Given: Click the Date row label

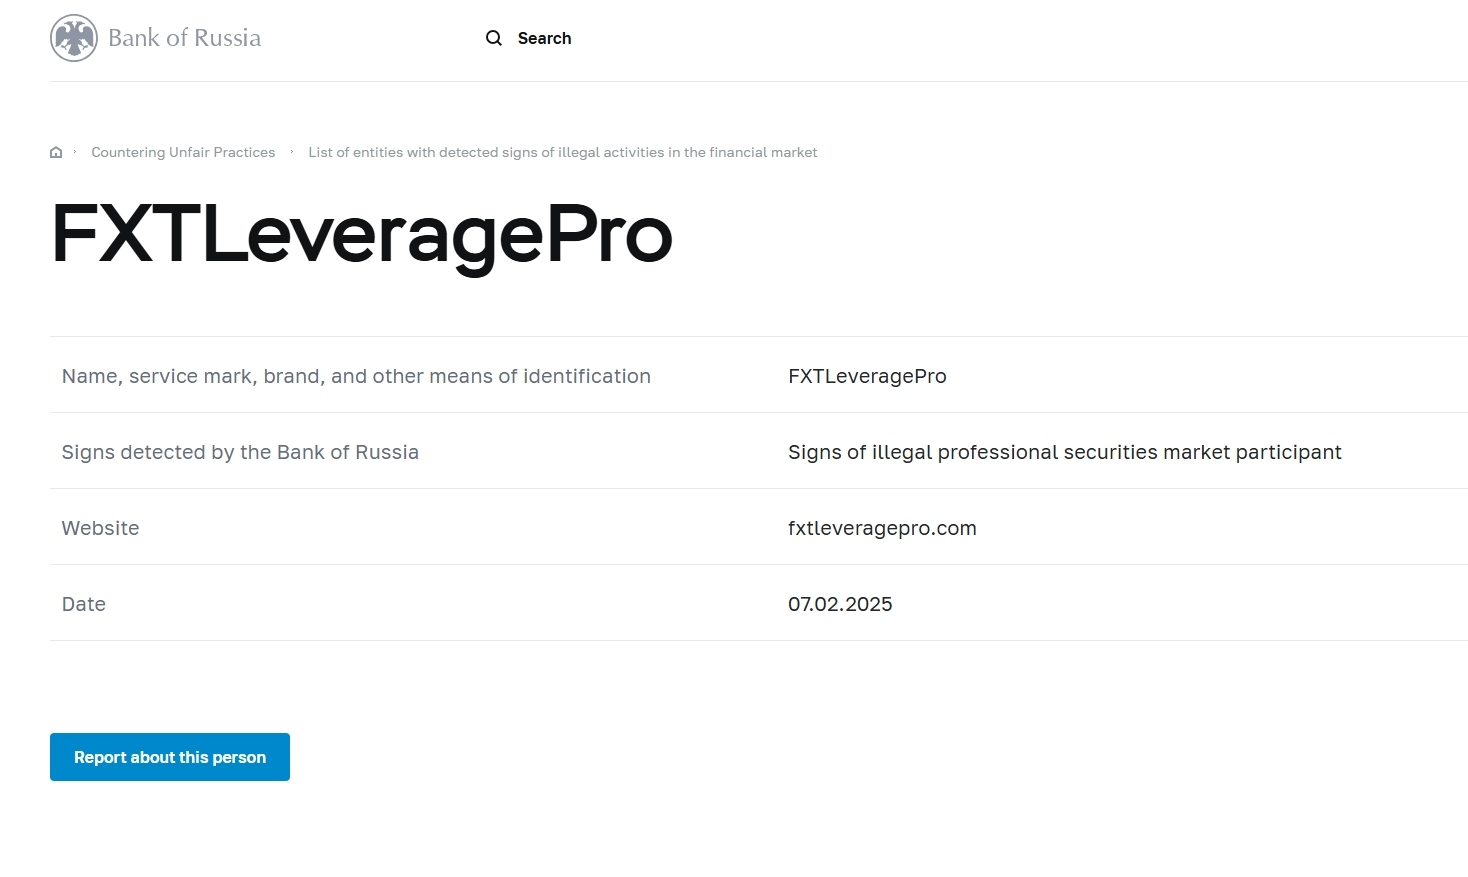Looking at the screenshot, I should 84,604.
